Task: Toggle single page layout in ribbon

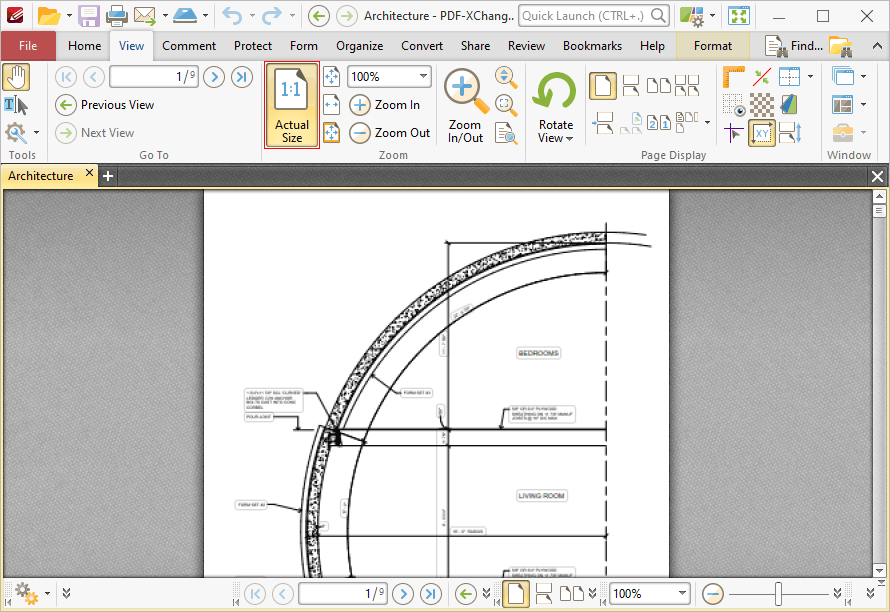Action: pos(602,87)
